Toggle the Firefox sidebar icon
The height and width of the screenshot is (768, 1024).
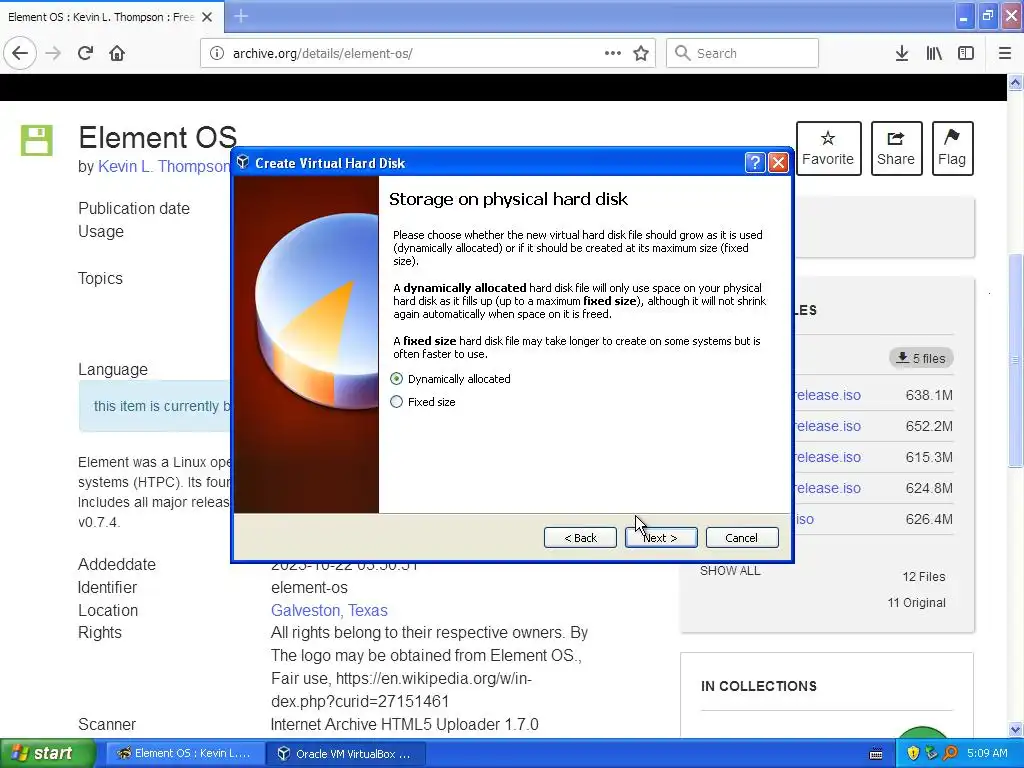(x=966, y=53)
